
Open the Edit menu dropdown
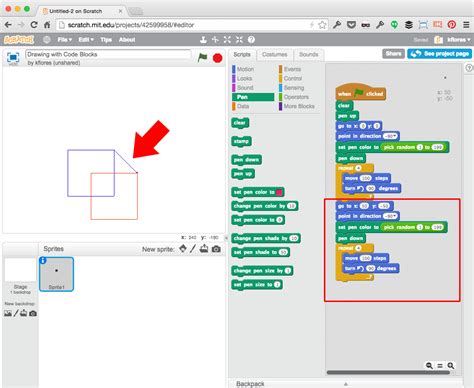[x=86, y=40]
